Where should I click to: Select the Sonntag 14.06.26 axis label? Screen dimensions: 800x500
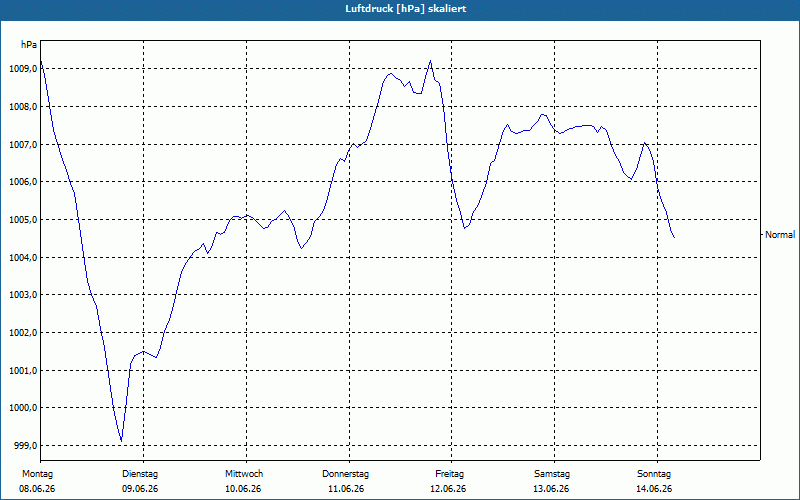click(655, 481)
